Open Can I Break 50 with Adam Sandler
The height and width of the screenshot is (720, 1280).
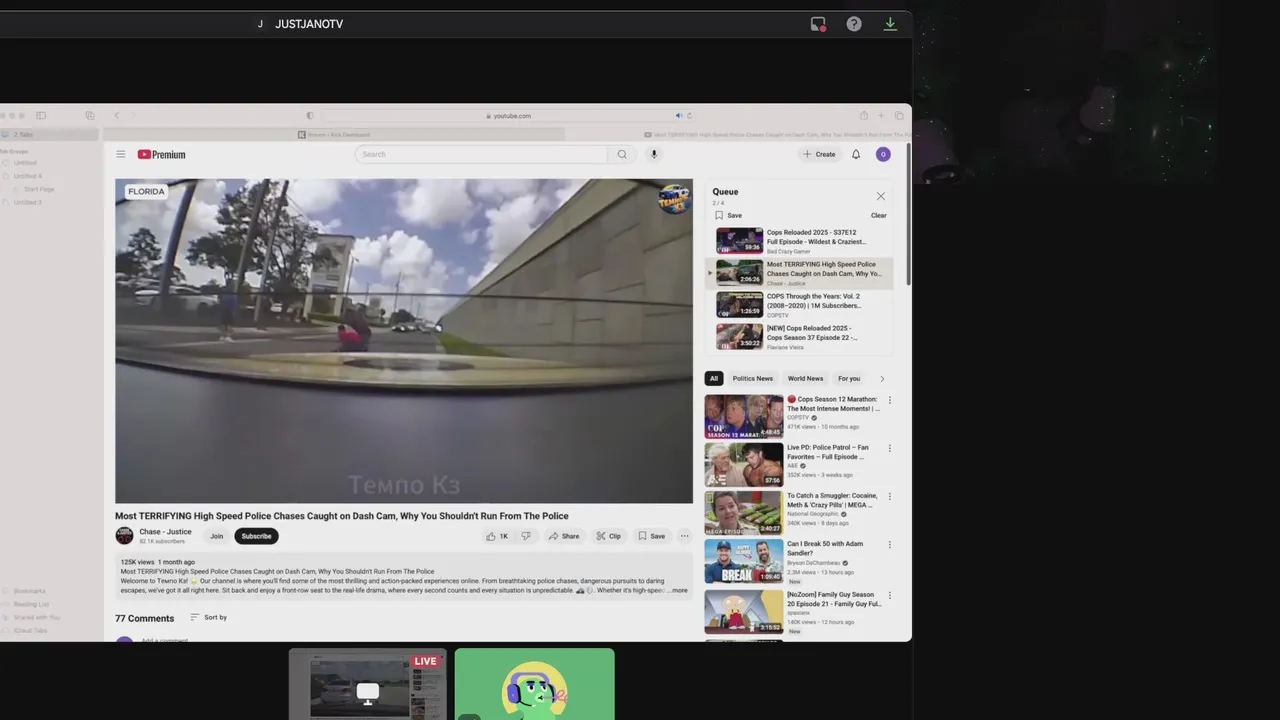(792, 561)
